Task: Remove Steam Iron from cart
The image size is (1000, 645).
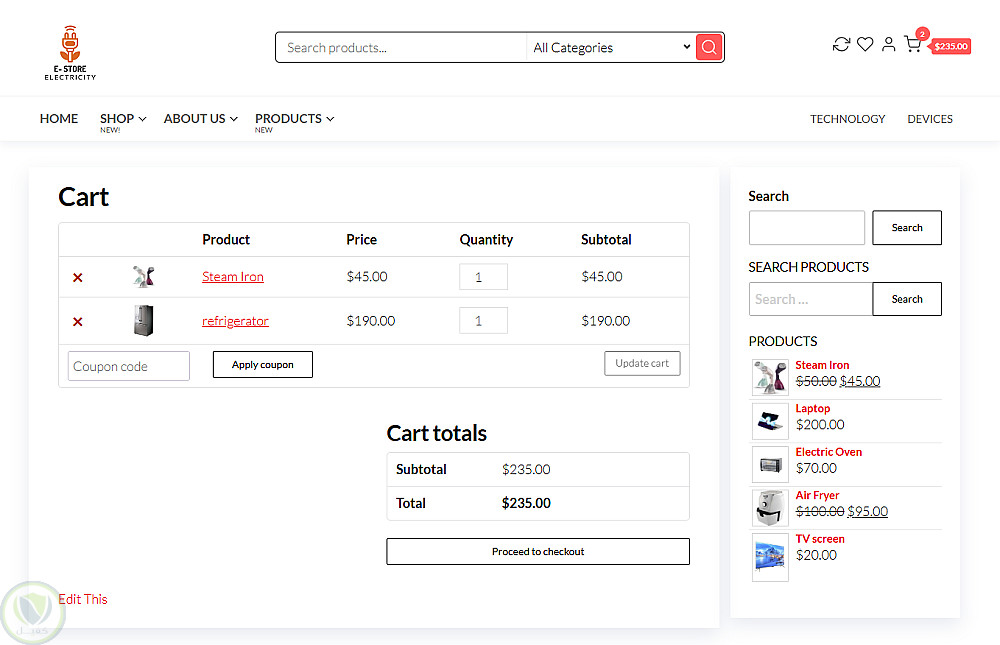Action: click(x=78, y=278)
